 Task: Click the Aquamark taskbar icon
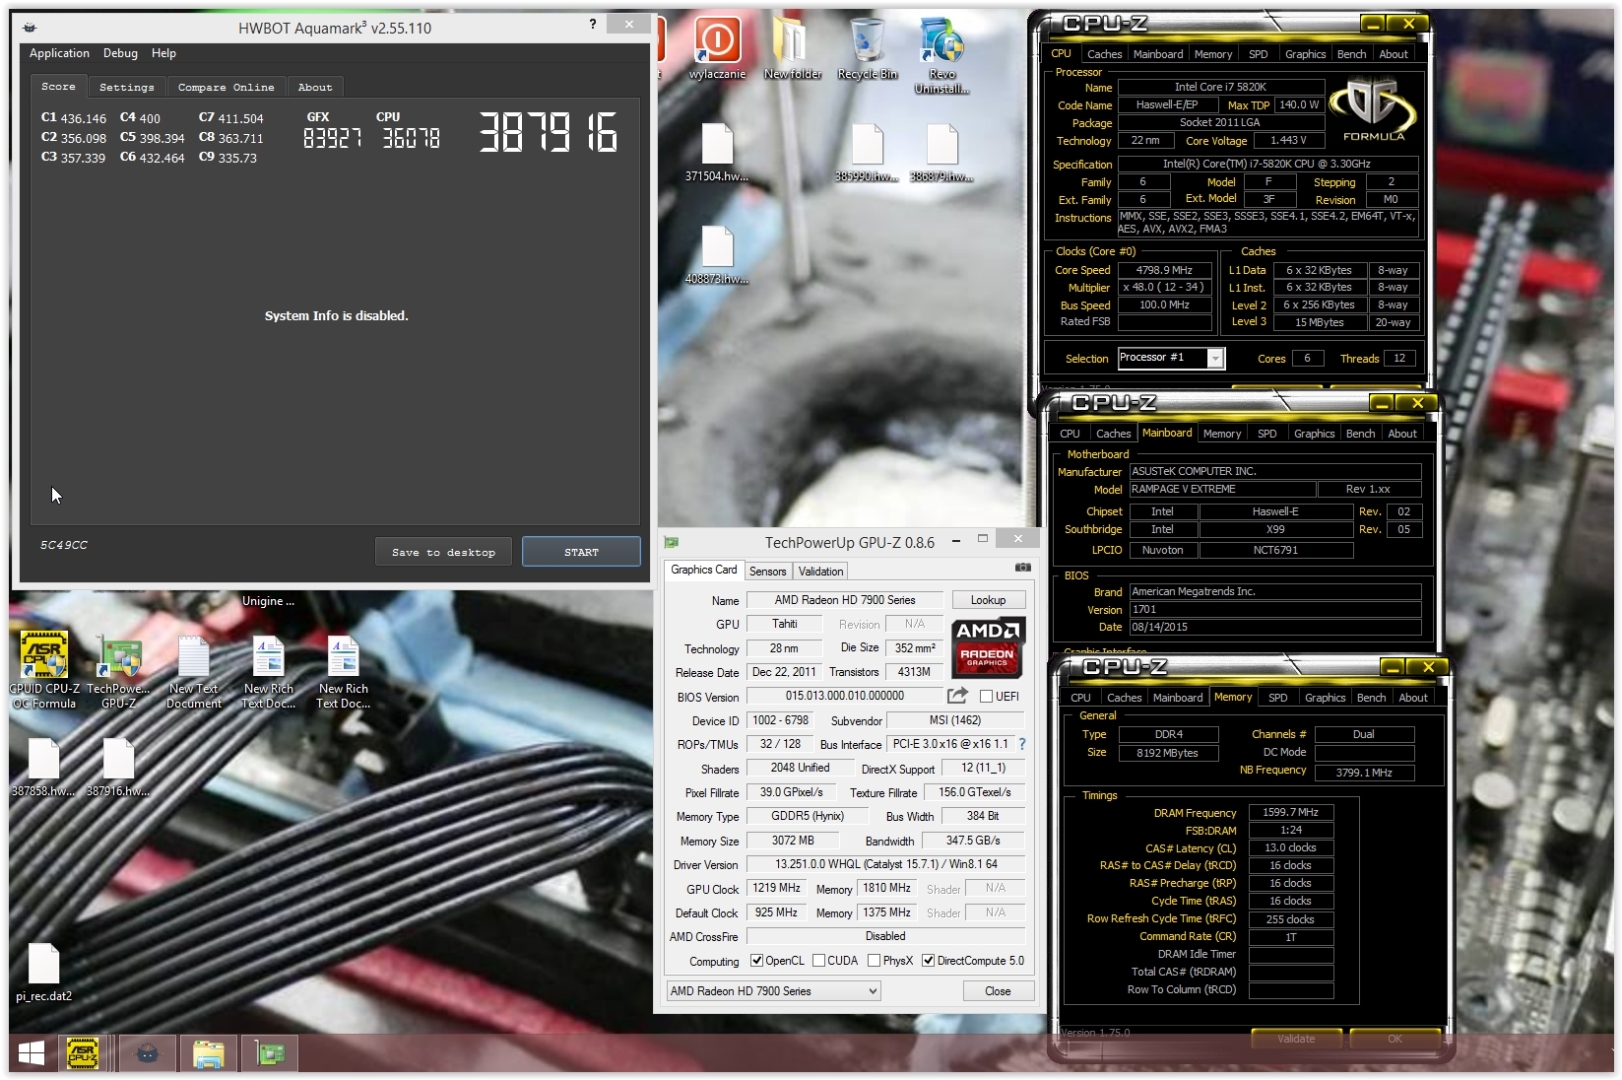146,1053
